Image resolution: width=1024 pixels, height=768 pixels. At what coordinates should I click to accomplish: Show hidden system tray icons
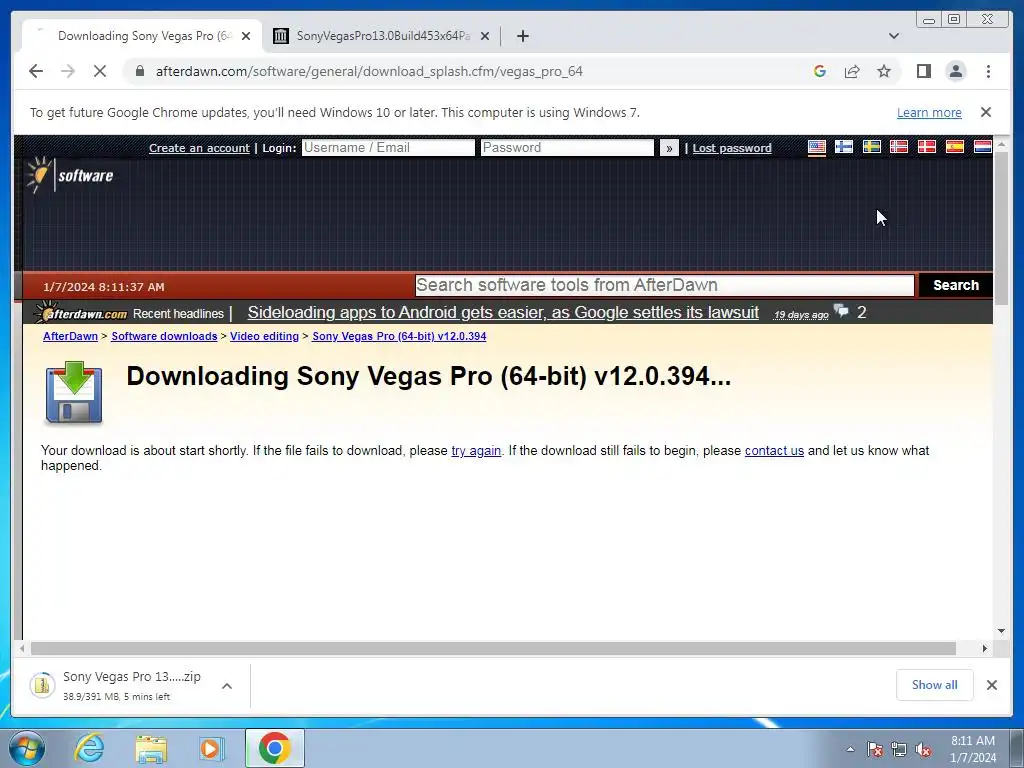tap(850, 750)
